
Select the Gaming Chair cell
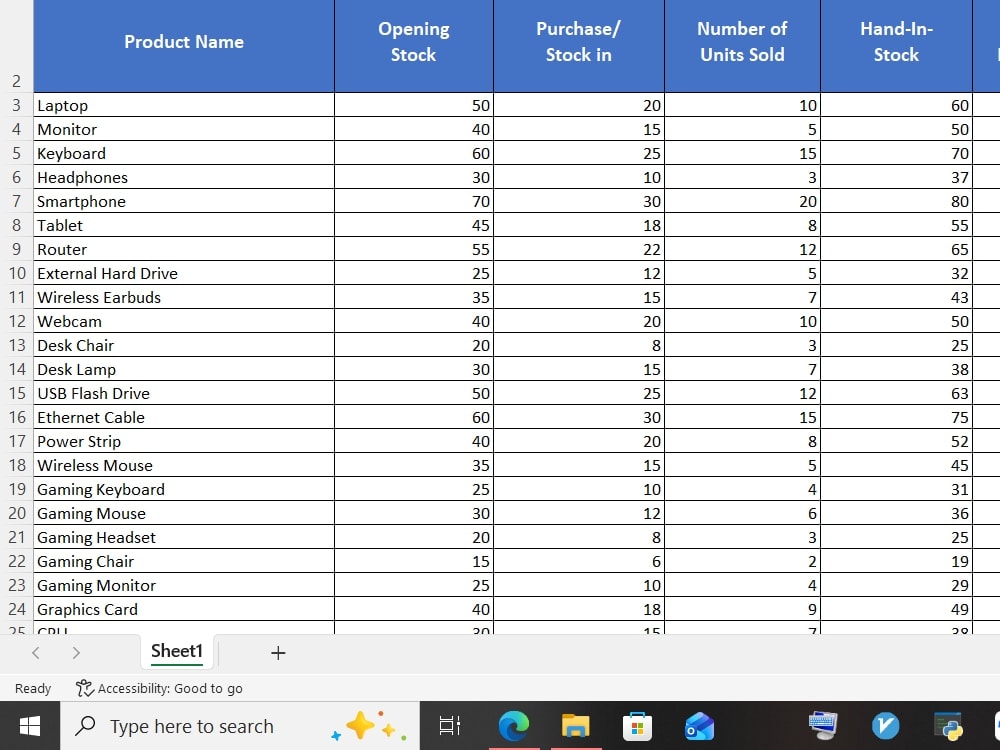[x=184, y=561]
